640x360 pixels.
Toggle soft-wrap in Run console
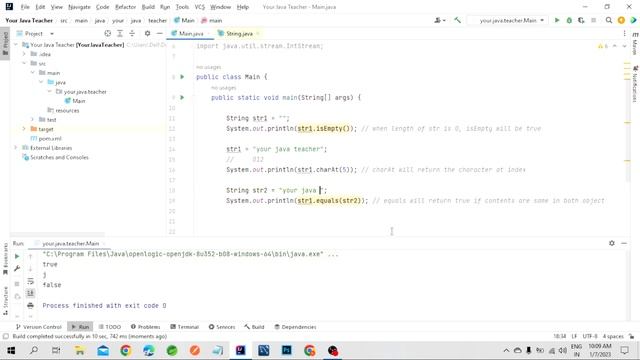(31, 281)
